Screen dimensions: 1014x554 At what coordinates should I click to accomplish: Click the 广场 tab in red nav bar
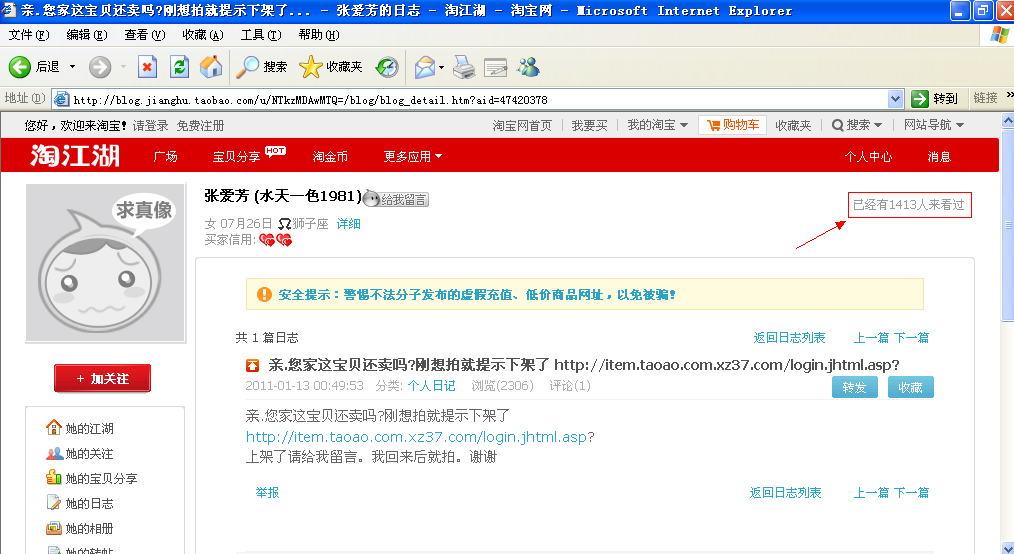tap(166, 156)
